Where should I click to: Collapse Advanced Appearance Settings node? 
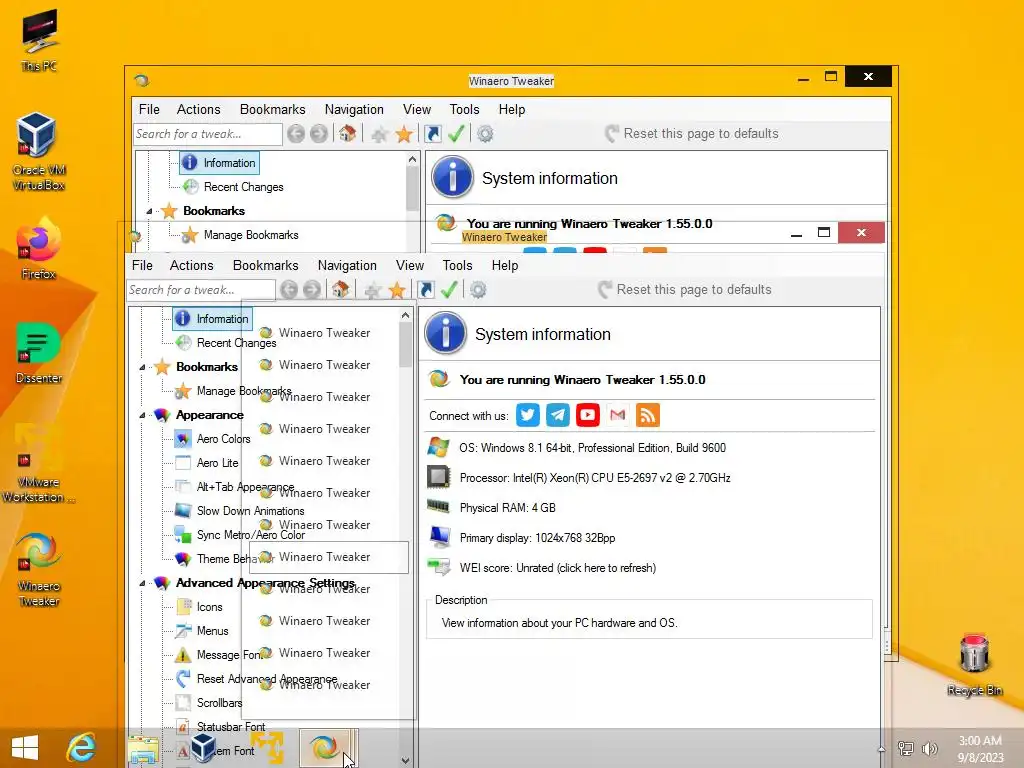pos(142,583)
